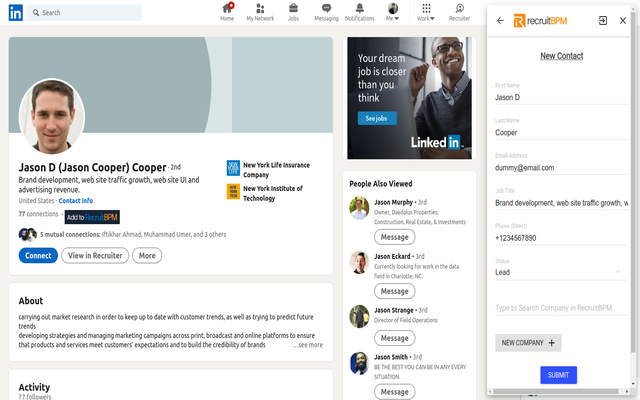Open the LinkedIn logo home icon
640x400 pixels.
coord(16,13)
